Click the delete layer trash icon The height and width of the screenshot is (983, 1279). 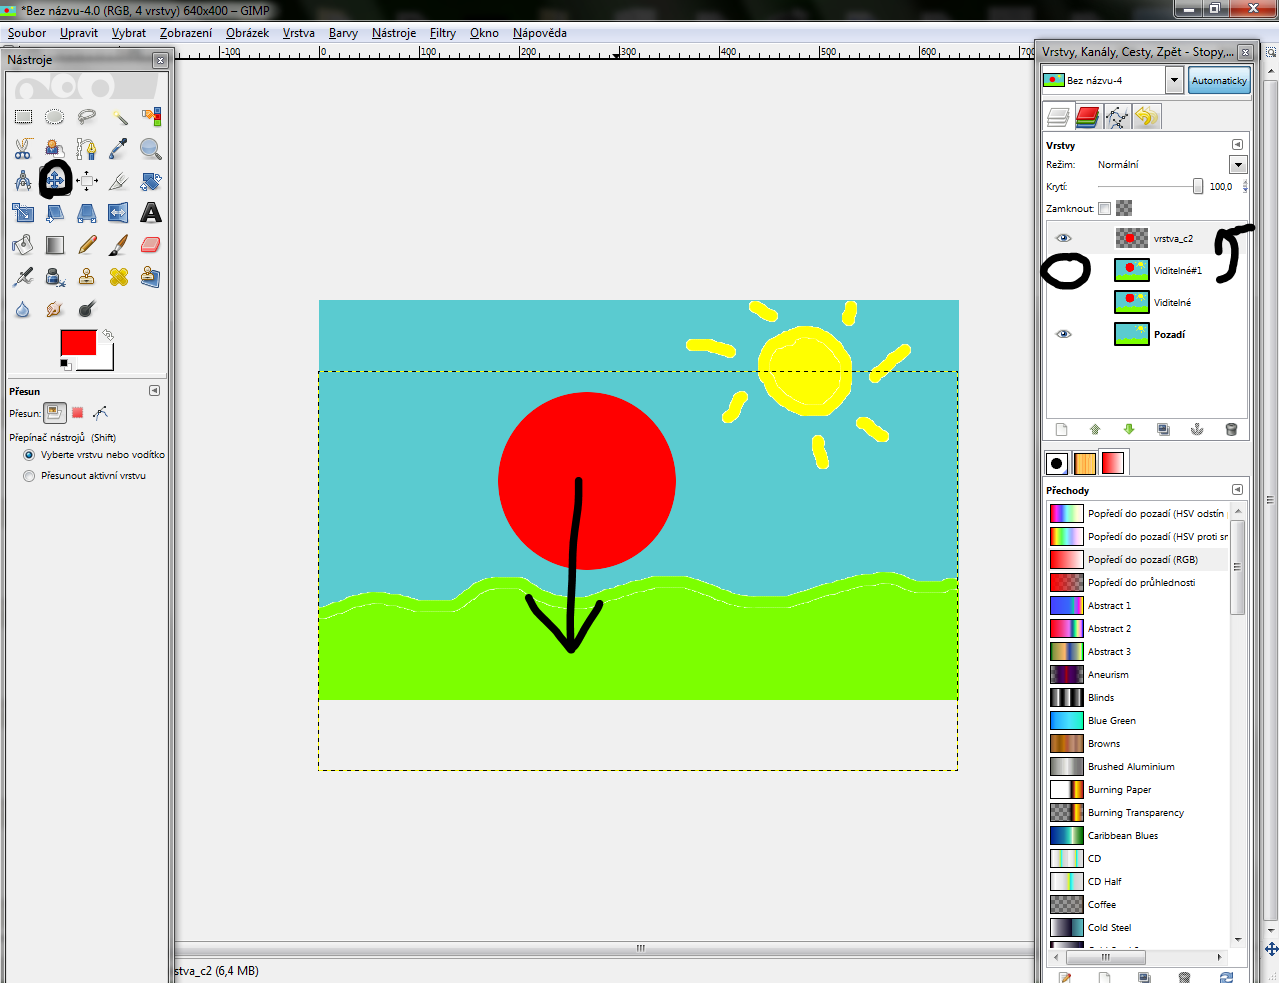(1231, 429)
